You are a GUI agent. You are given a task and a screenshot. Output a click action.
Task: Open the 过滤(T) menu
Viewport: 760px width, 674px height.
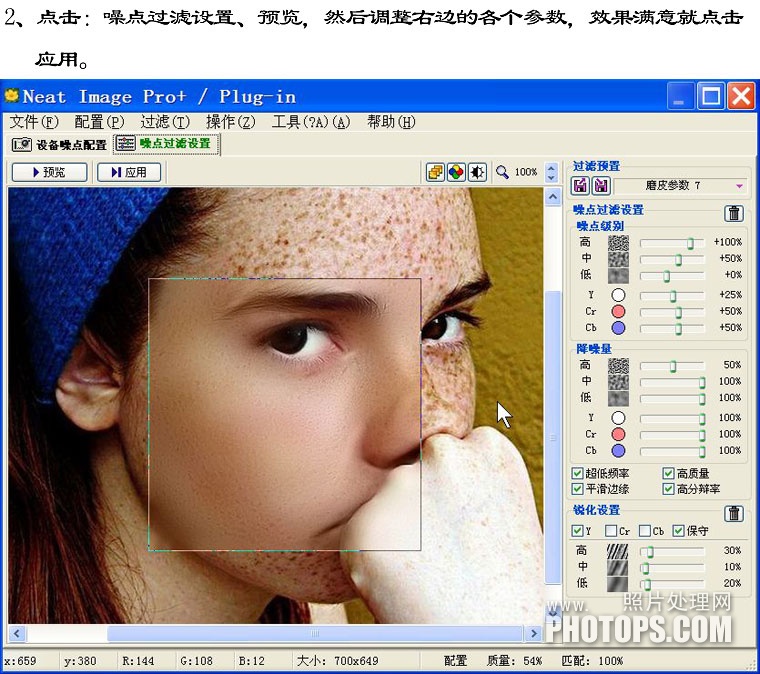point(165,122)
